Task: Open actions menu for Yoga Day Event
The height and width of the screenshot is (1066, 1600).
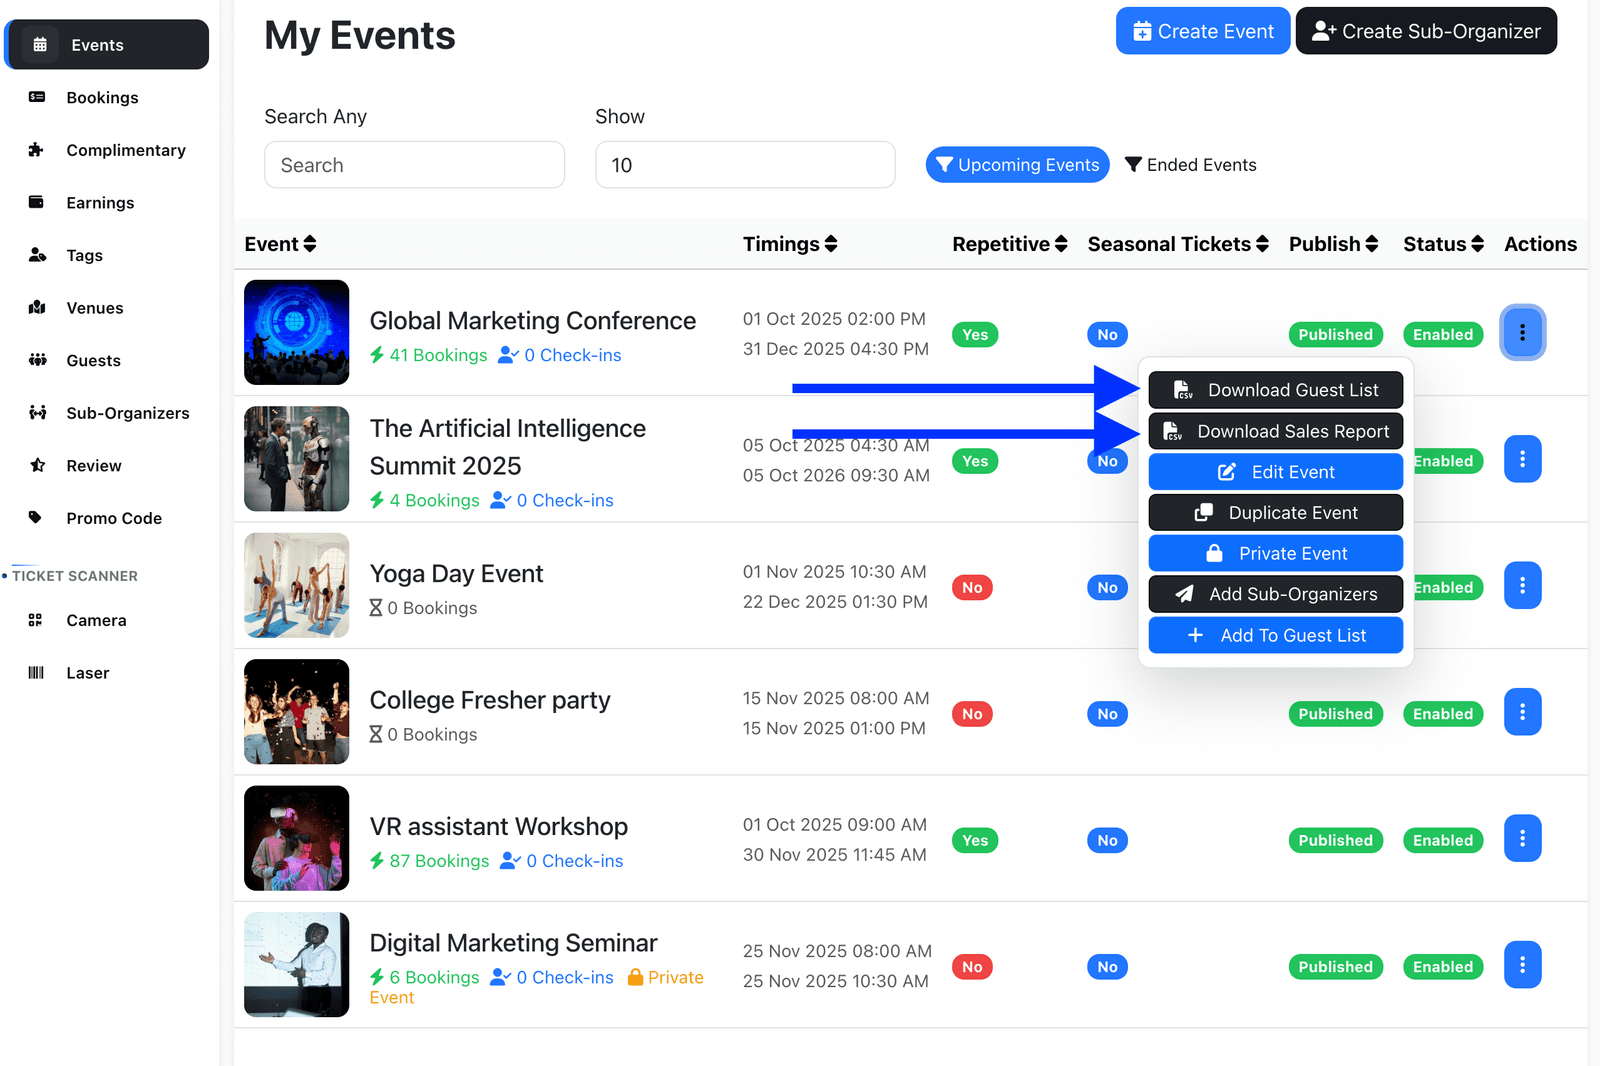Action: click(x=1522, y=586)
